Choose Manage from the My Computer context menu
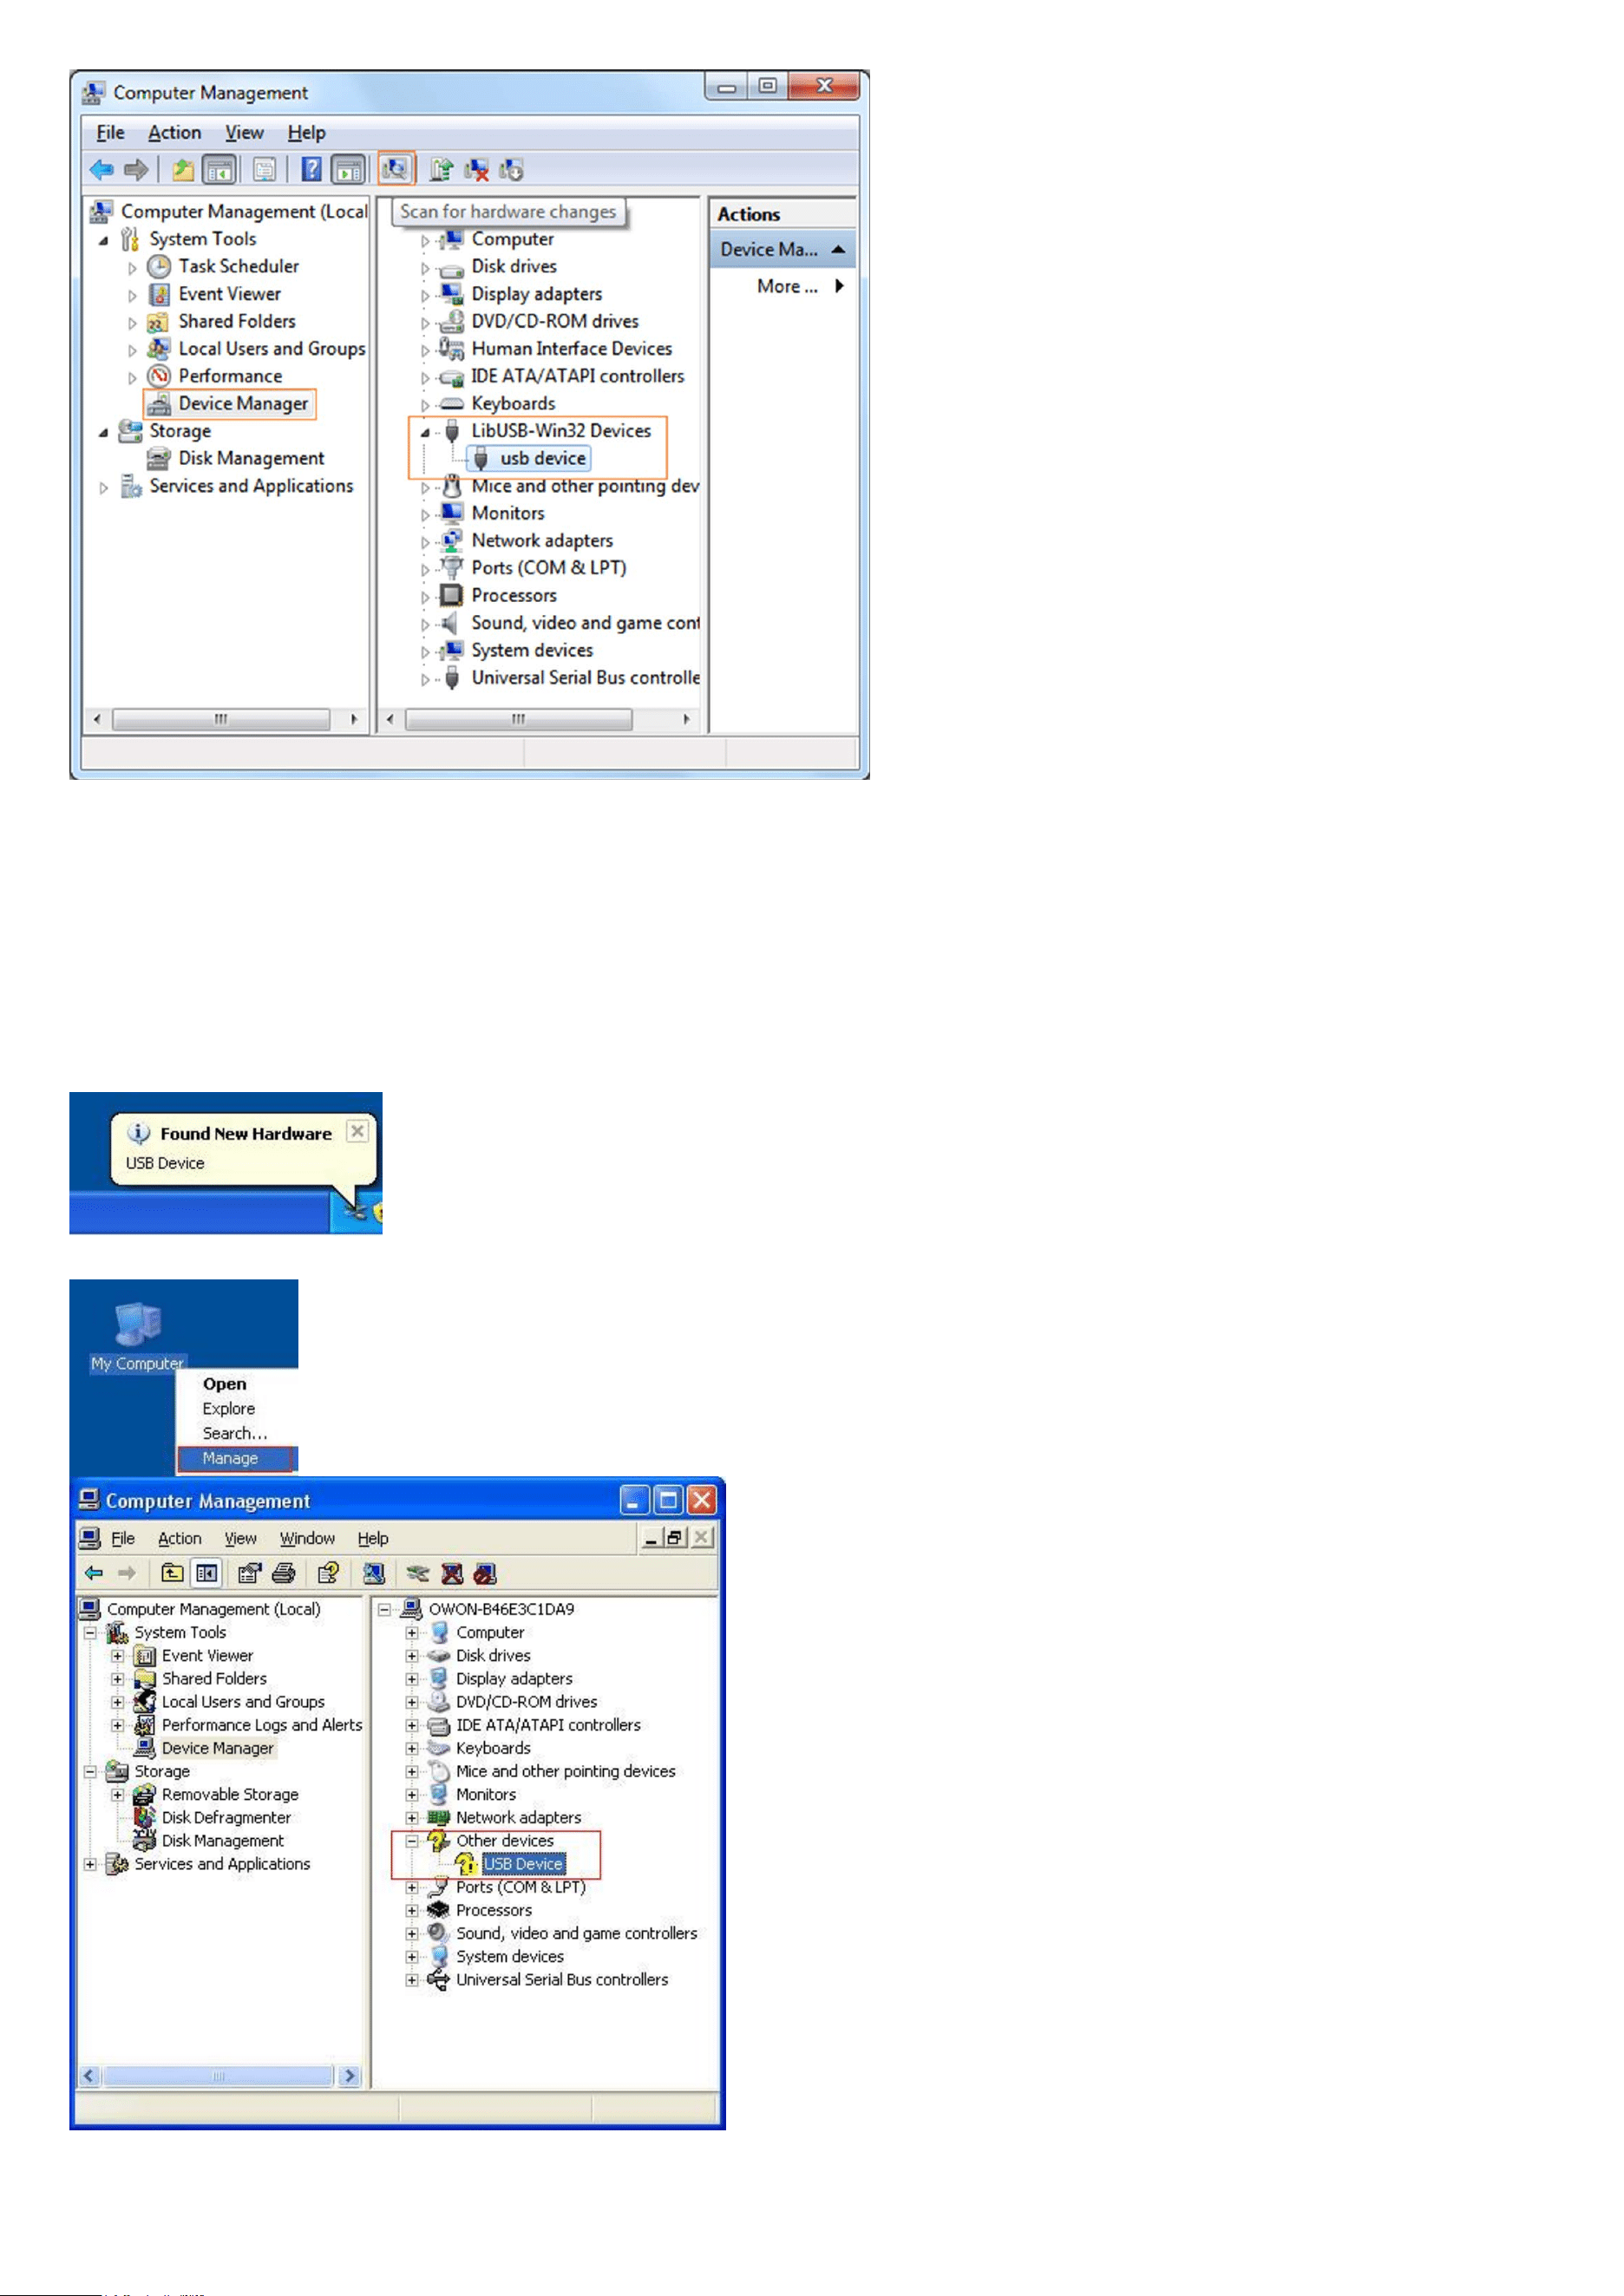This screenshot has width=1624, height=2296. click(236, 1458)
